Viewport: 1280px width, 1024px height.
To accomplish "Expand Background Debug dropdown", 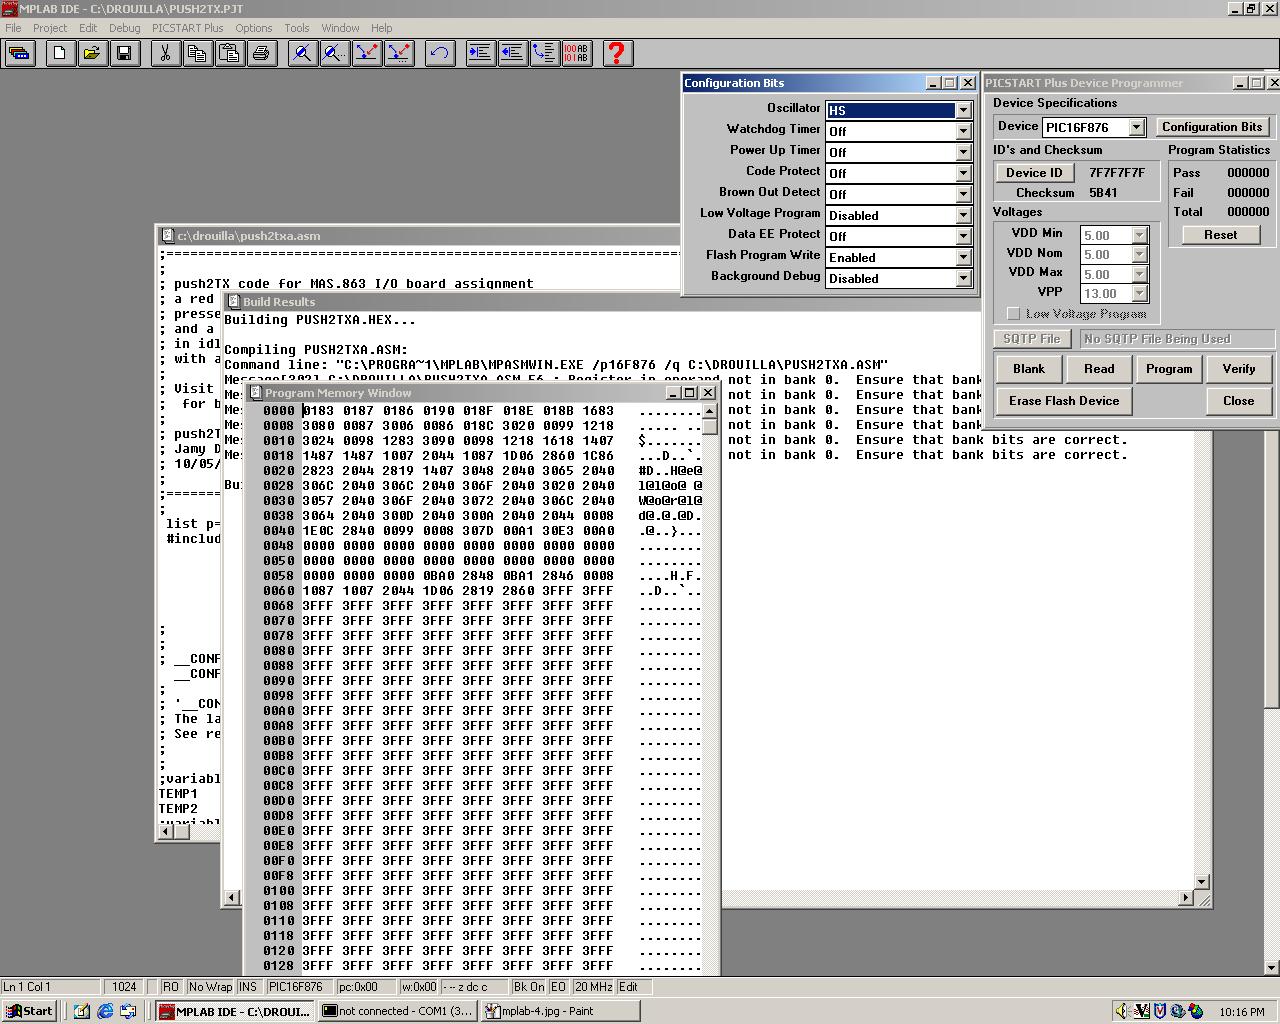I will 963,278.
